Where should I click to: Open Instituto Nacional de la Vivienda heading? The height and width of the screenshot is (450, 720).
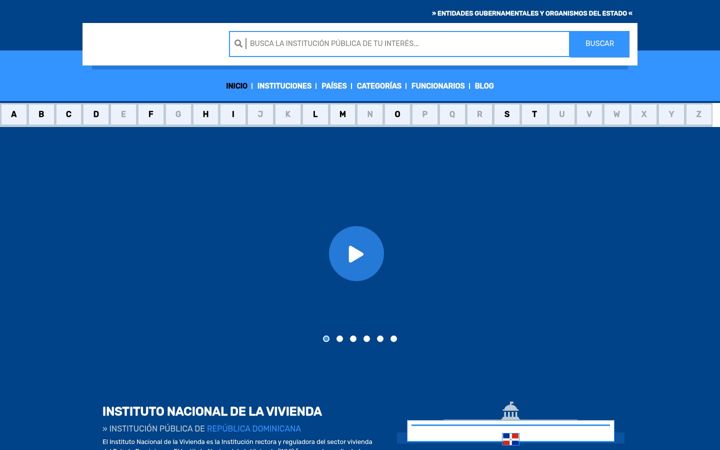(212, 411)
